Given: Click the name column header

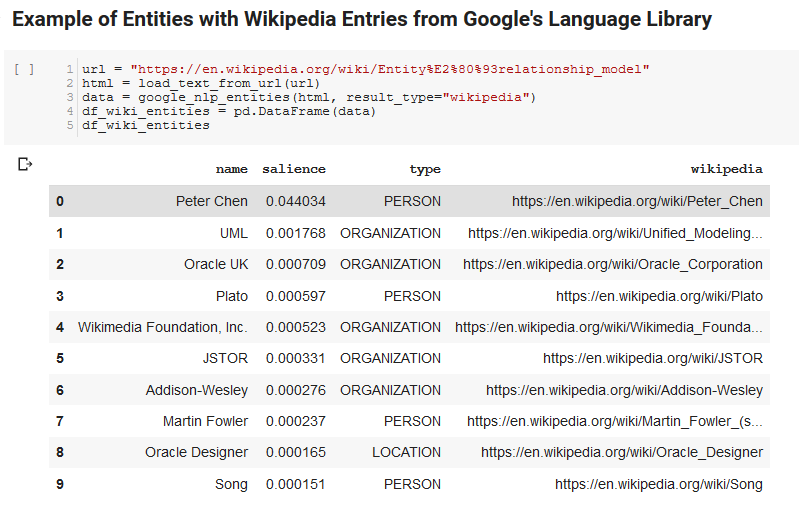Looking at the screenshot, I should [x=231, y=169].
